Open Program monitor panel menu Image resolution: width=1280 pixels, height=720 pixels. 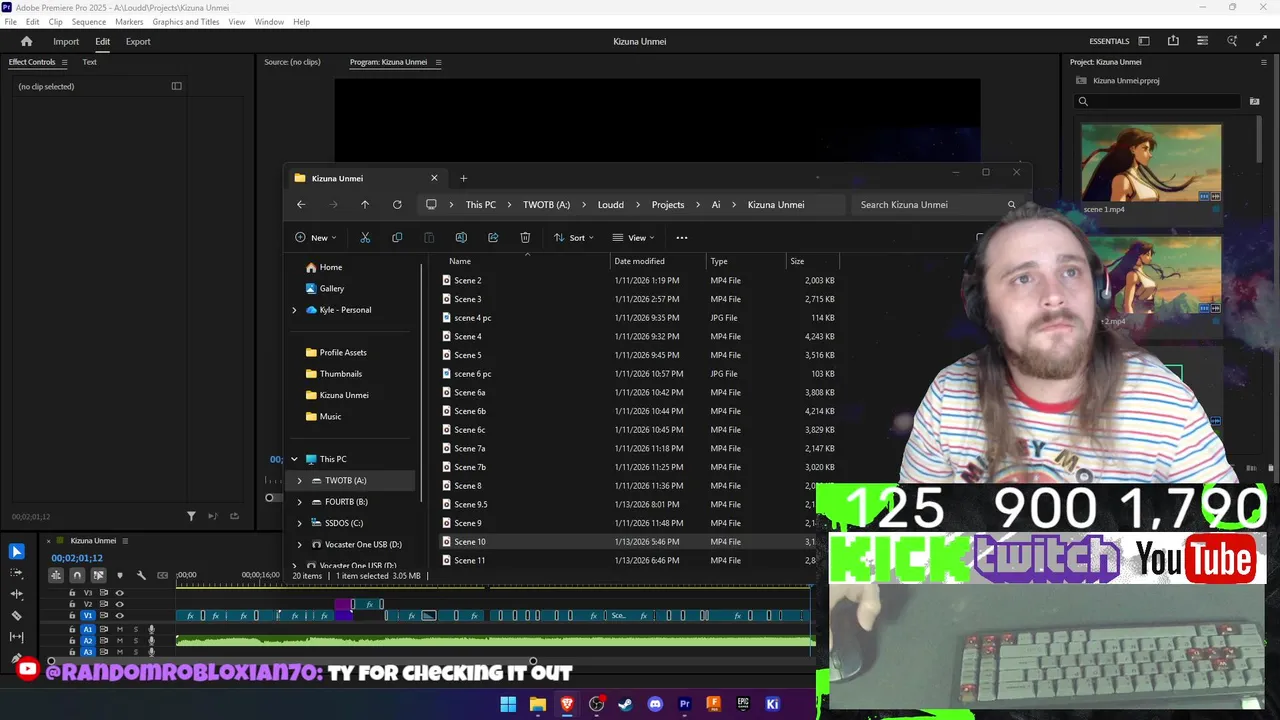(x=438, y=62)
